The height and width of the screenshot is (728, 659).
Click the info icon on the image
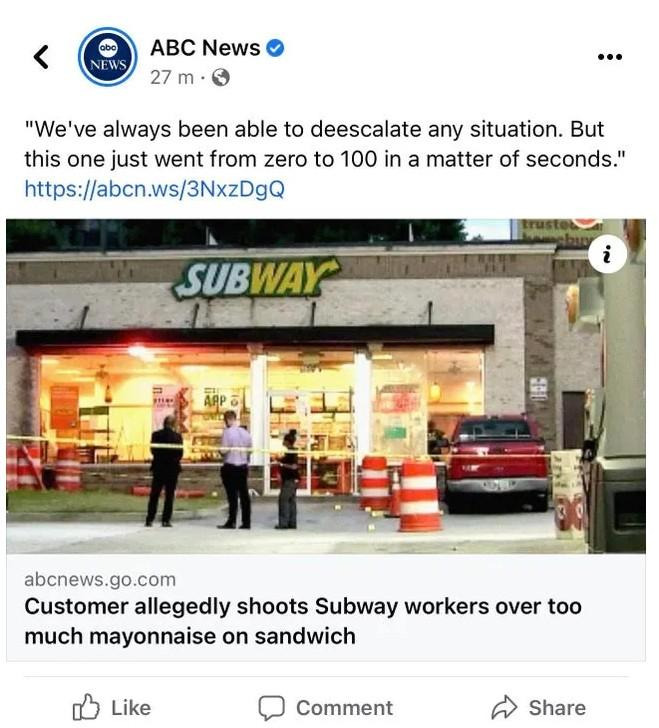click(607, 254)
